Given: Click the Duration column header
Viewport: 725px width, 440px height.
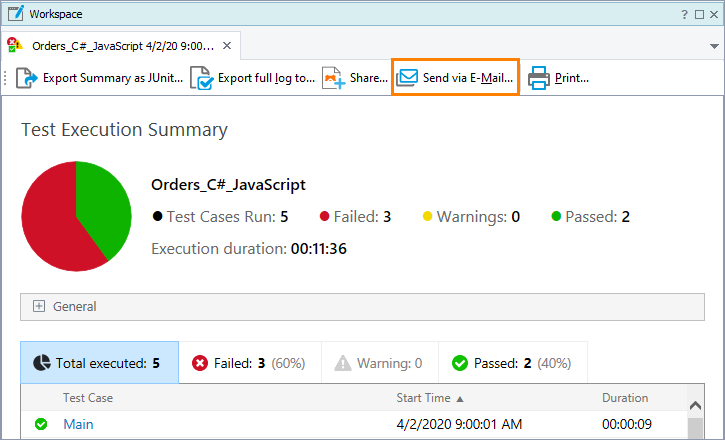Looking at the screenshot, I should (x=625, y=398).
